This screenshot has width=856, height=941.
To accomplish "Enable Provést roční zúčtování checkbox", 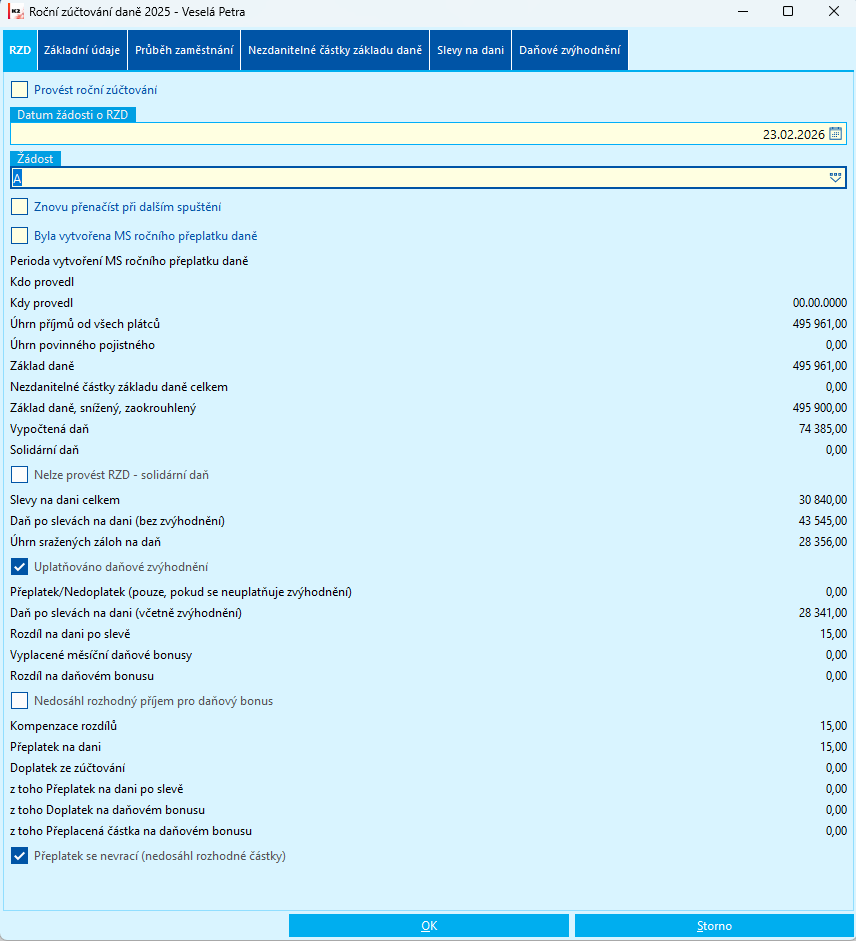I will coord(19,90).
